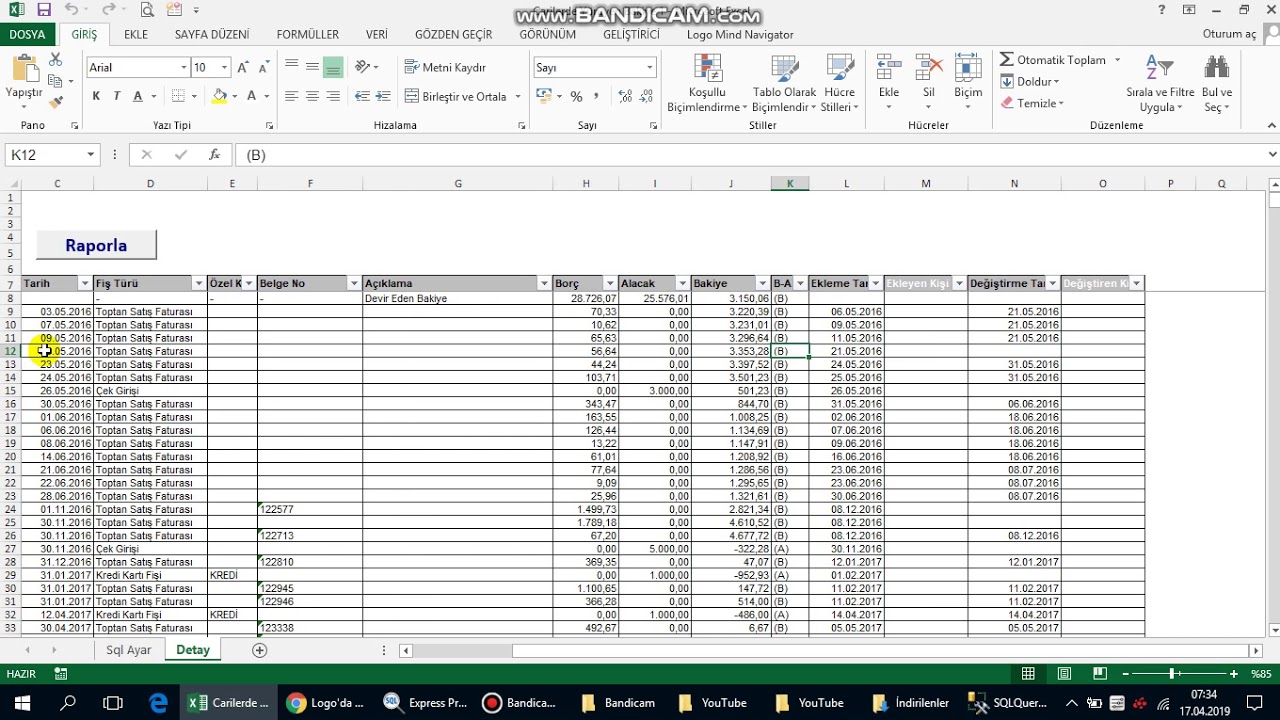
Task: Click the Save icon in quick access toolbar
Action: click(x=43, y=10)
